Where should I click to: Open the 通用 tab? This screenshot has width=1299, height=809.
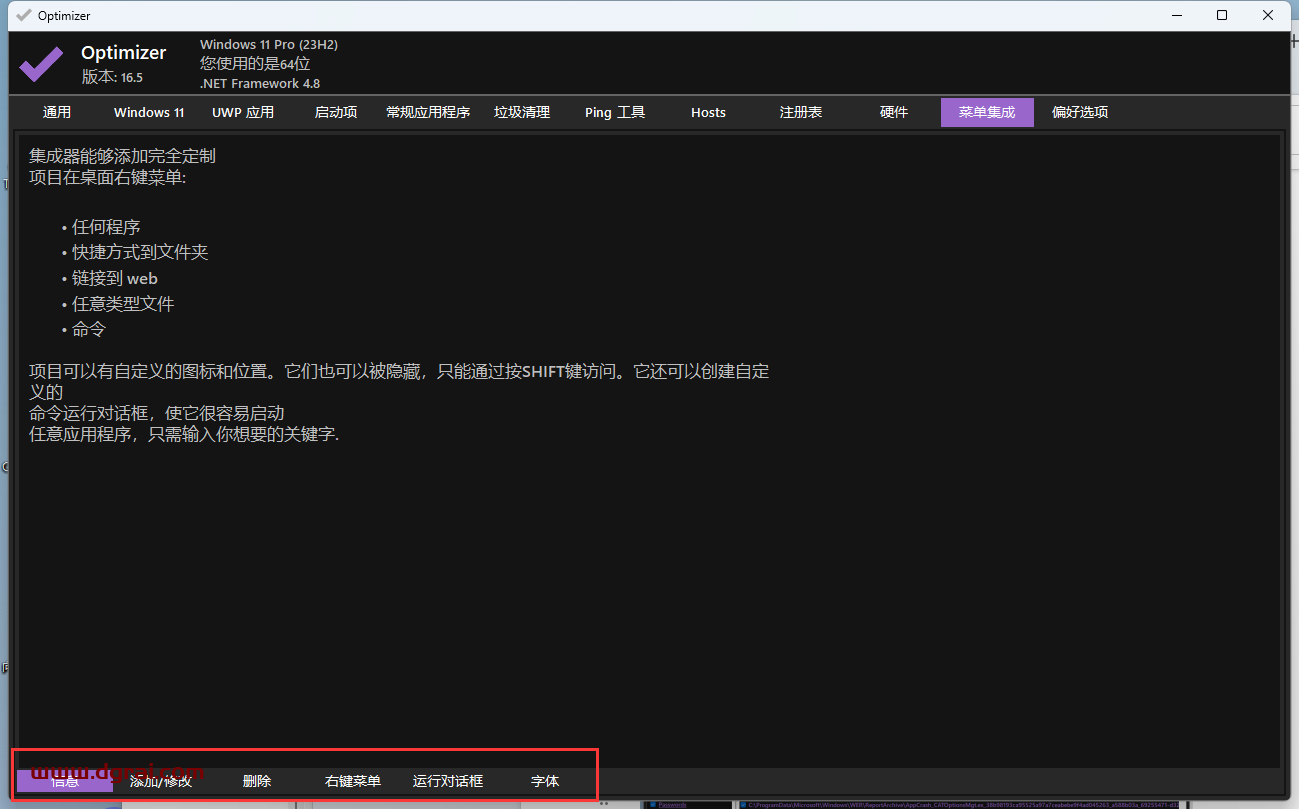point(57,112)
